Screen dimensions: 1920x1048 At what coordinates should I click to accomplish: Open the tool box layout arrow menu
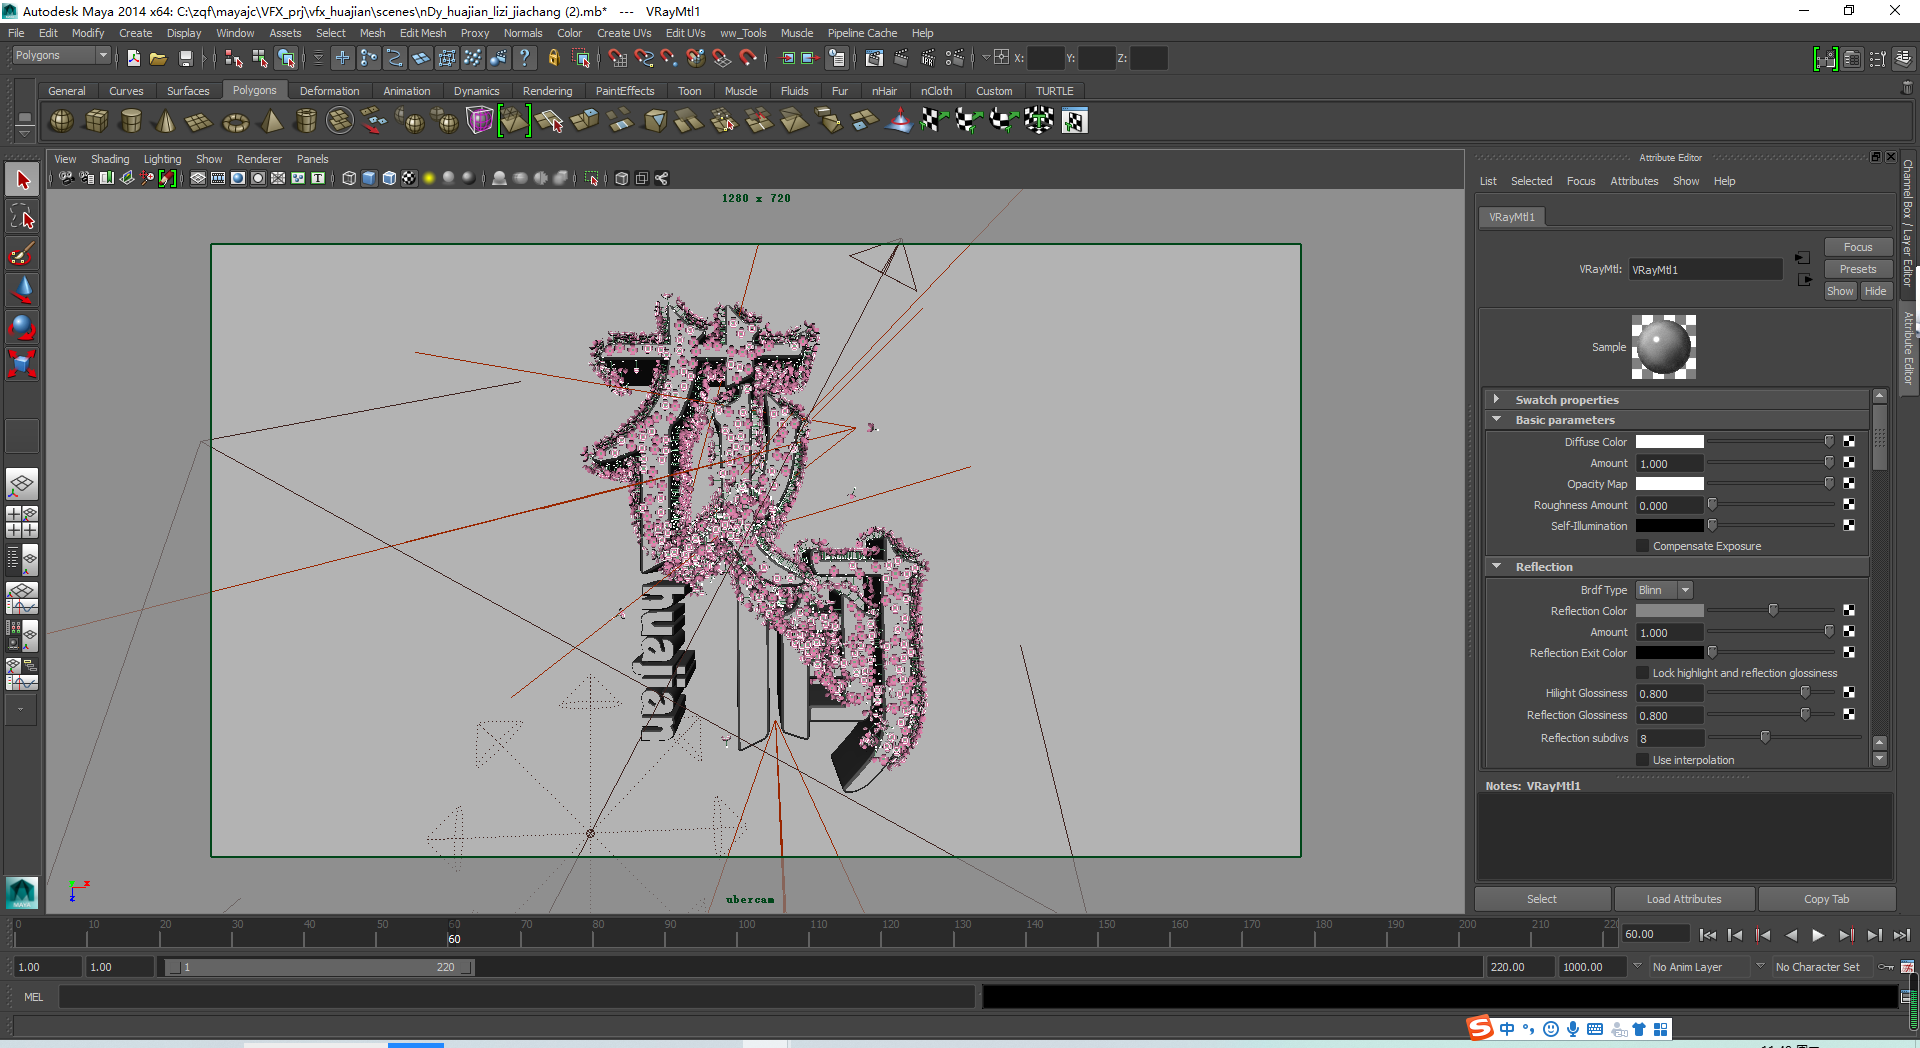coord(22,709)
